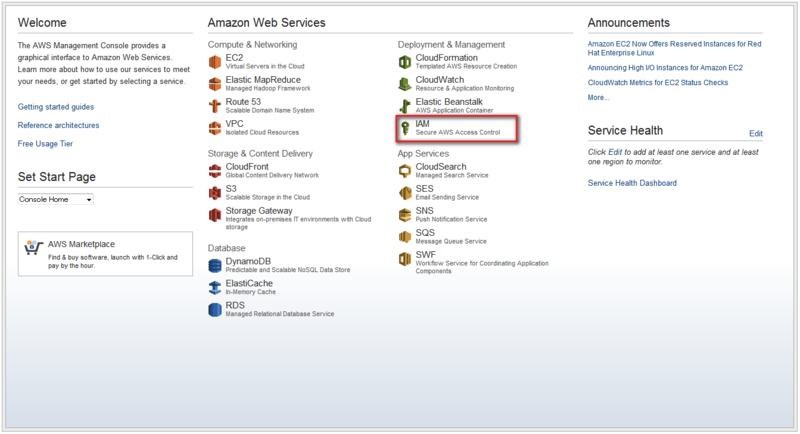Open the CloudSearch service link

pos(441,166)
